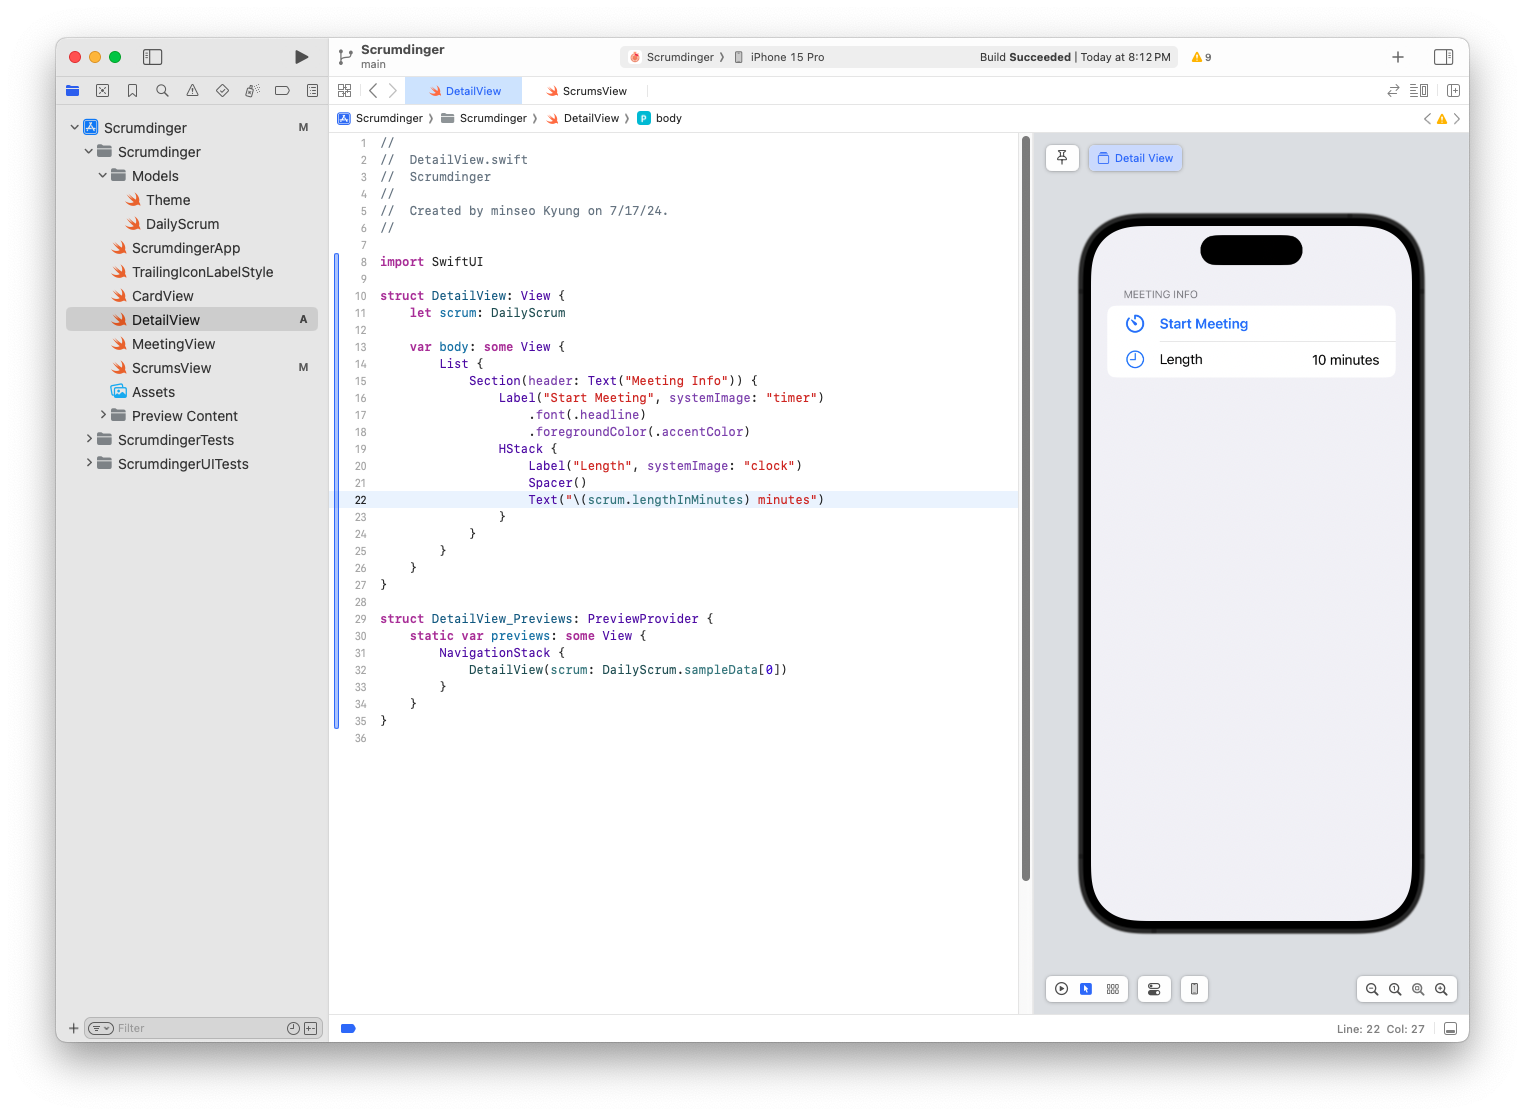
Task: Show the source control navigator
Action: [102, 91]
